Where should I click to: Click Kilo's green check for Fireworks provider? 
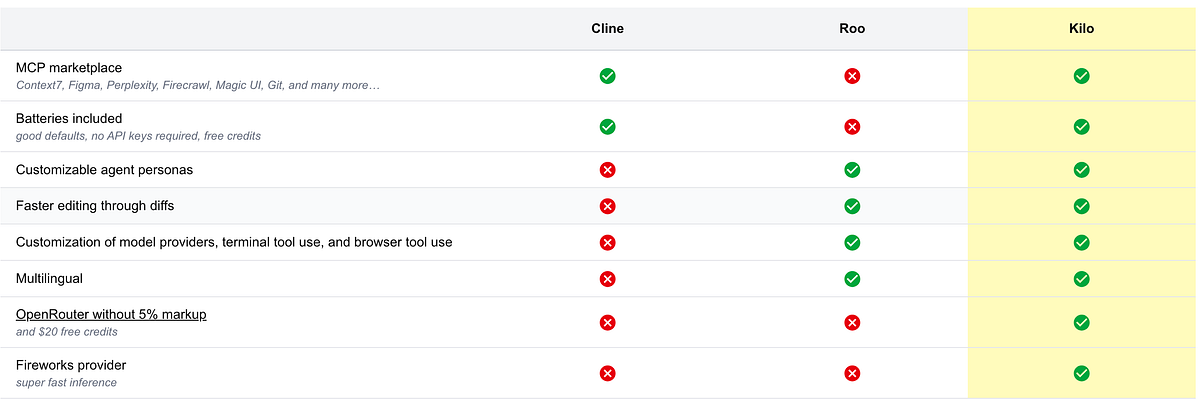(x=1081, y=373)
